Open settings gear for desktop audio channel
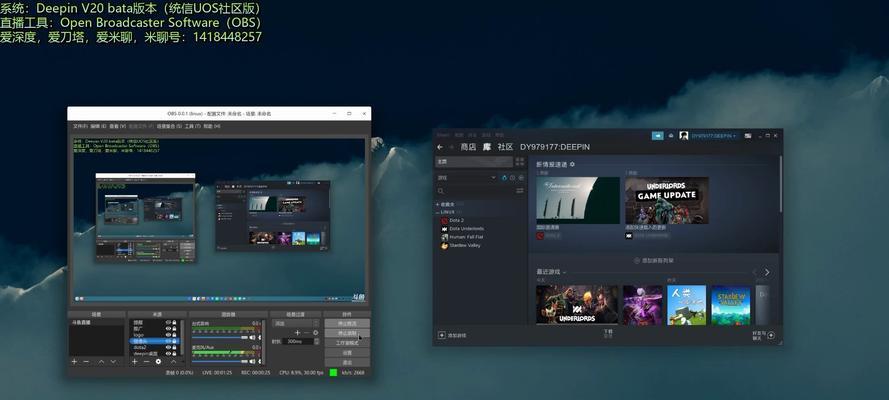889x400 pixels. tap(260, 338)
